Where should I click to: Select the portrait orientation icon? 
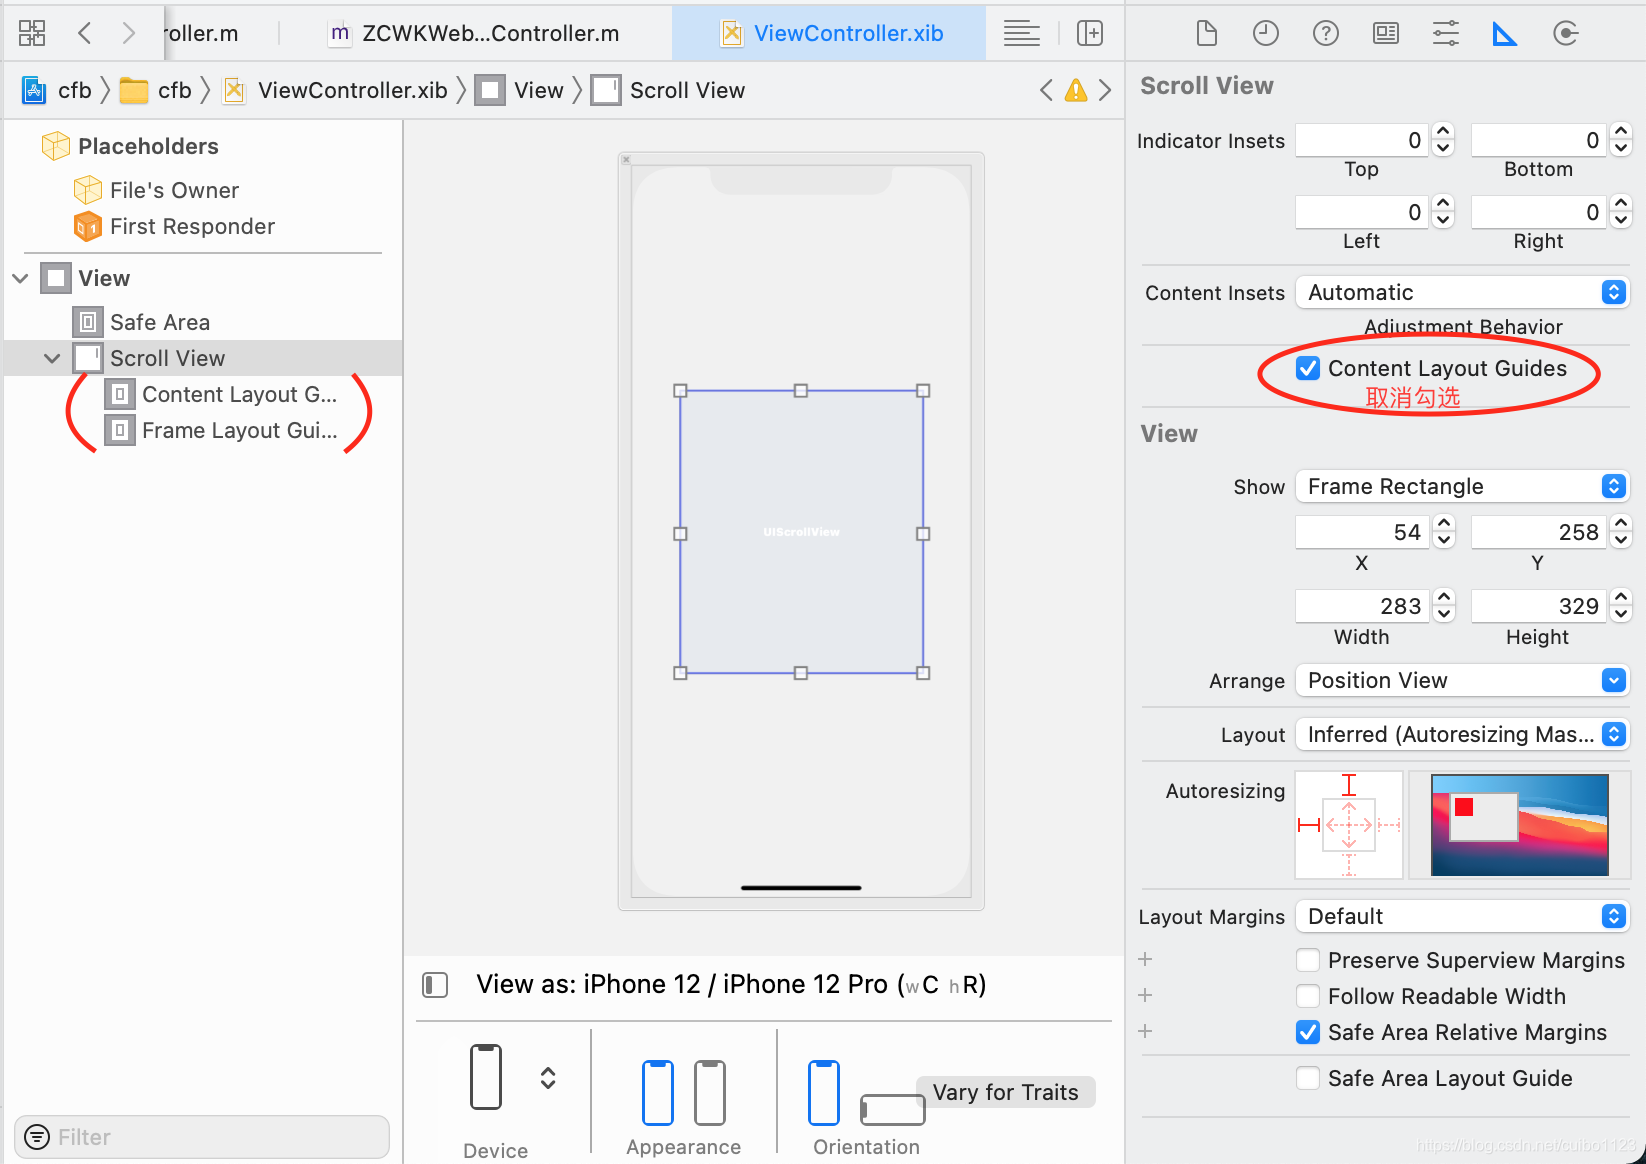click(x=823, y=1092)
